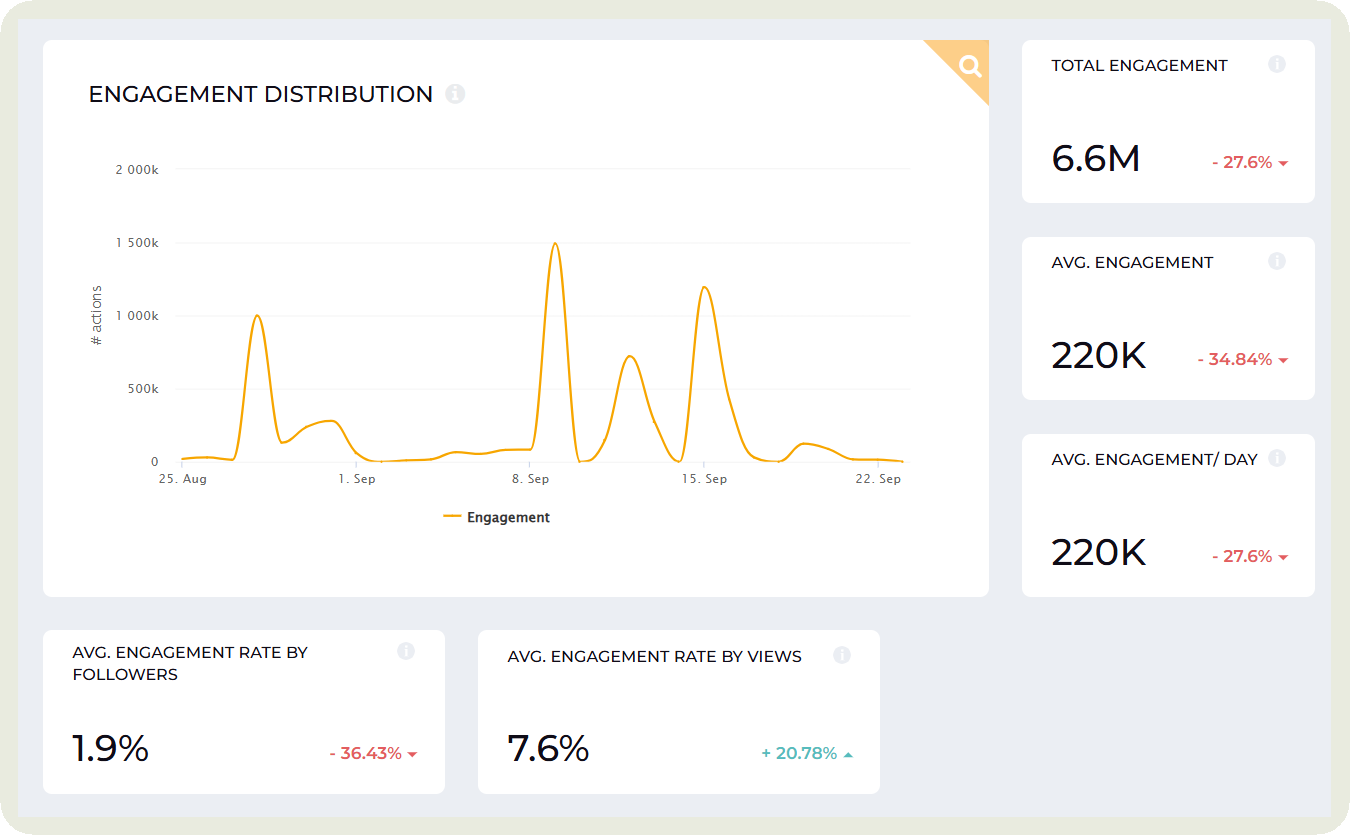Click the +20.78% increase indicator
The width and height of the screenshot is (1350, 835).
(x=807, y=753)
